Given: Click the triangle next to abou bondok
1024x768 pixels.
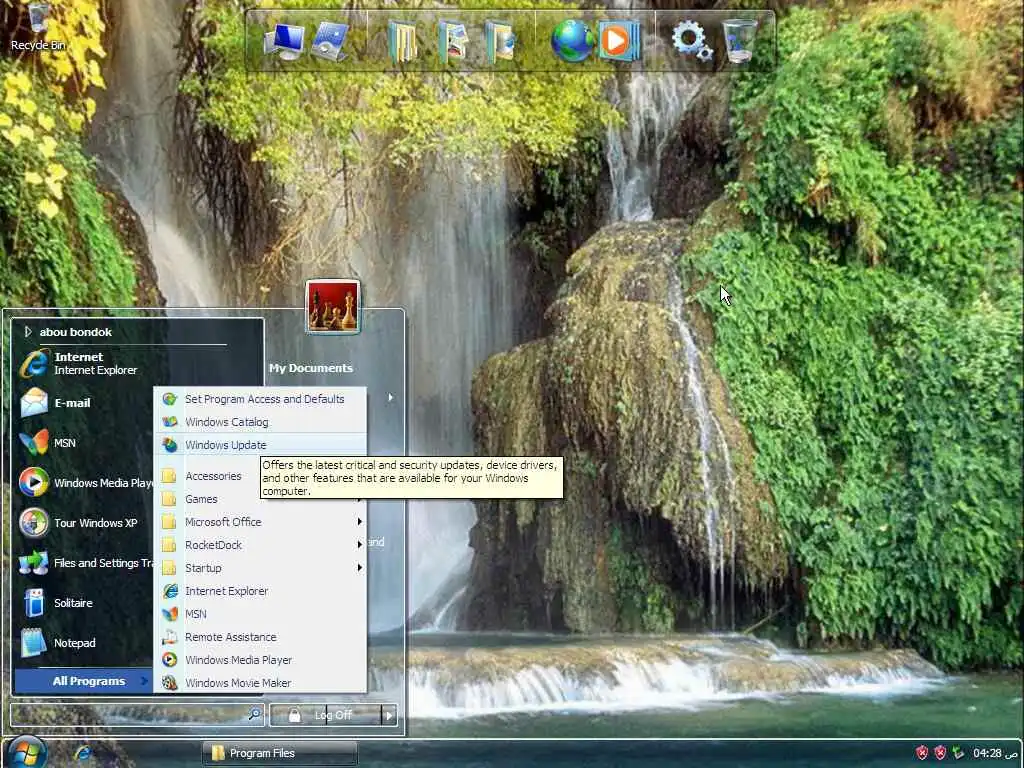Looking at the screenshot, I should tap(27, 332).
